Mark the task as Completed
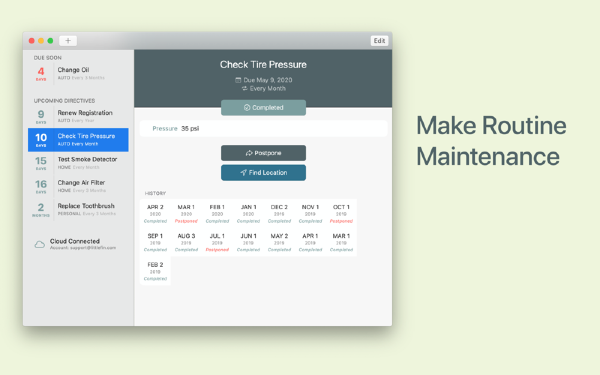The image size is (600, 375). coord(263,108)
